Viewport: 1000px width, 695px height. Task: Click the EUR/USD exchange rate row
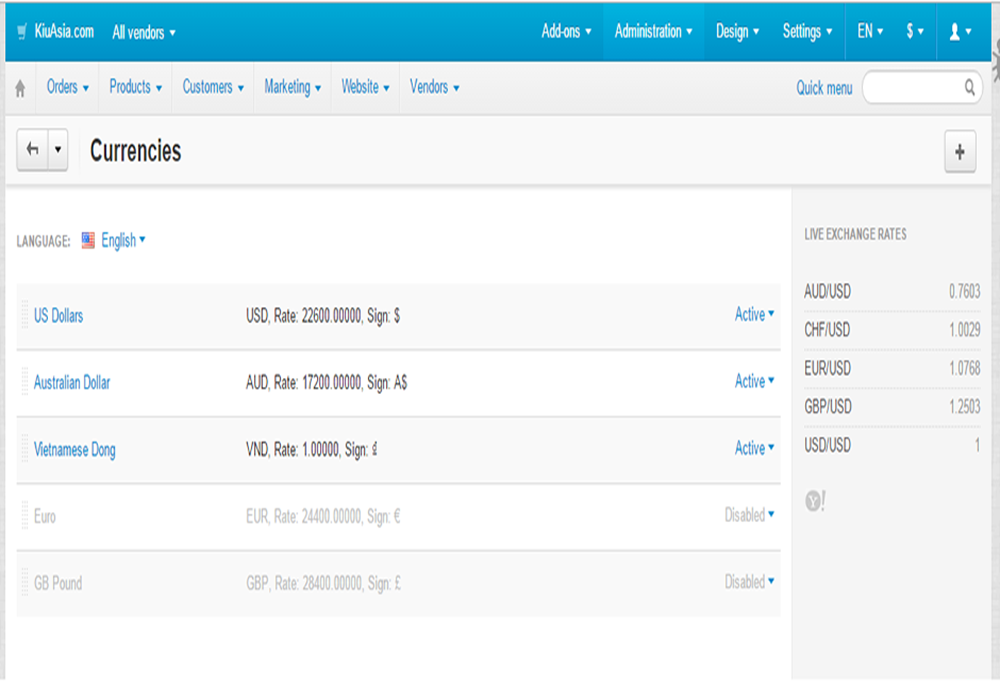(892, 368)
